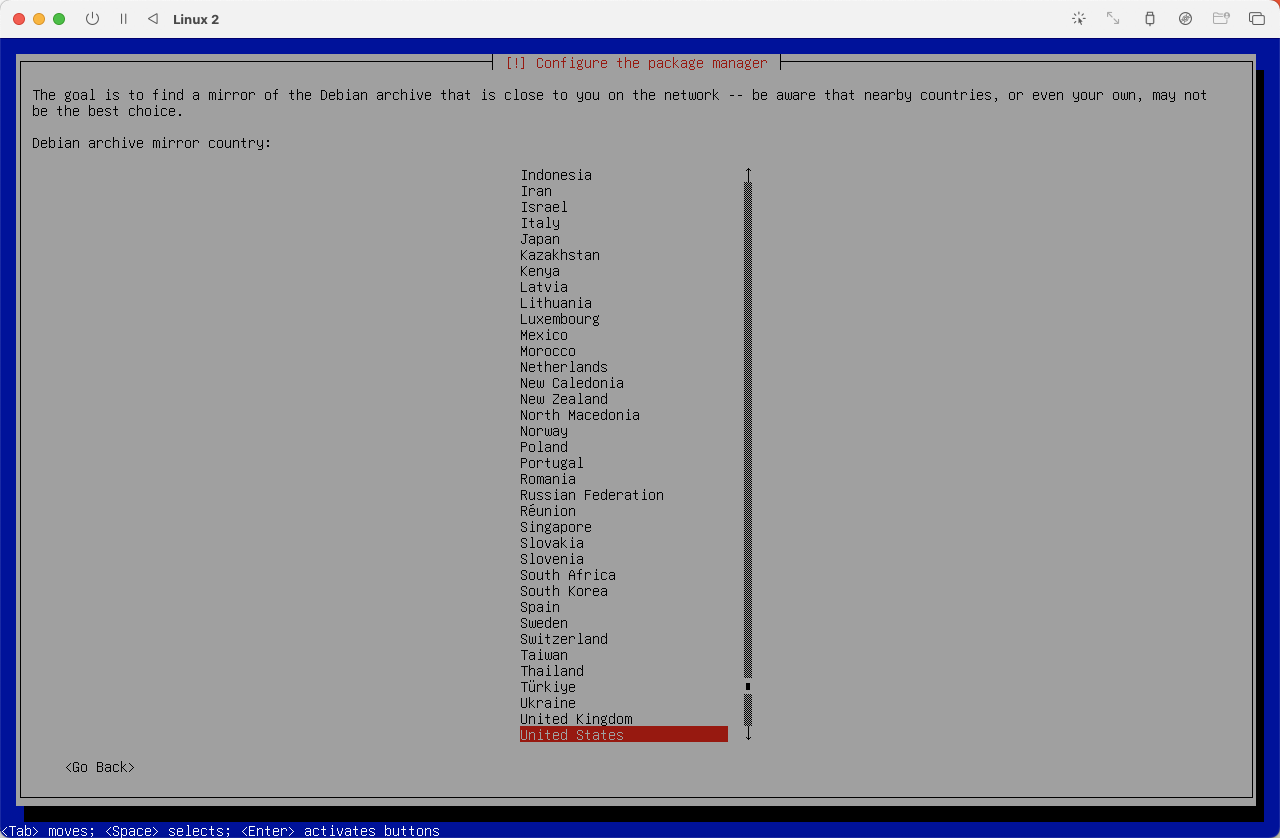Choose Netherlands as the Debian mirror country
Screen dimensions: 1280x838
563,367
